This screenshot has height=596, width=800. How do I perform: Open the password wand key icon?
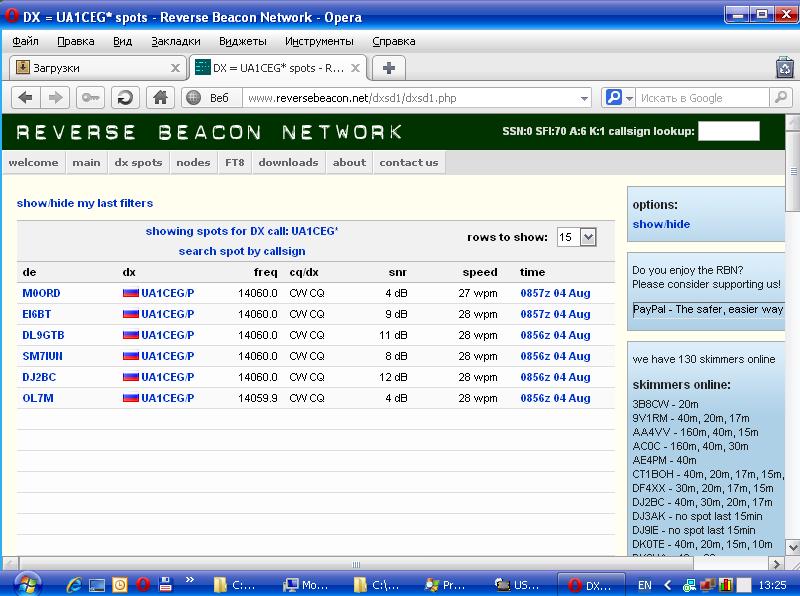click(90, 97)
